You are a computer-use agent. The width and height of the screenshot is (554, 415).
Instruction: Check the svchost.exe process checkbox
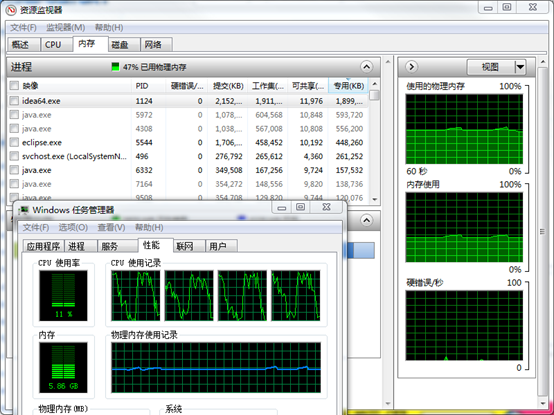click(14, 156)
